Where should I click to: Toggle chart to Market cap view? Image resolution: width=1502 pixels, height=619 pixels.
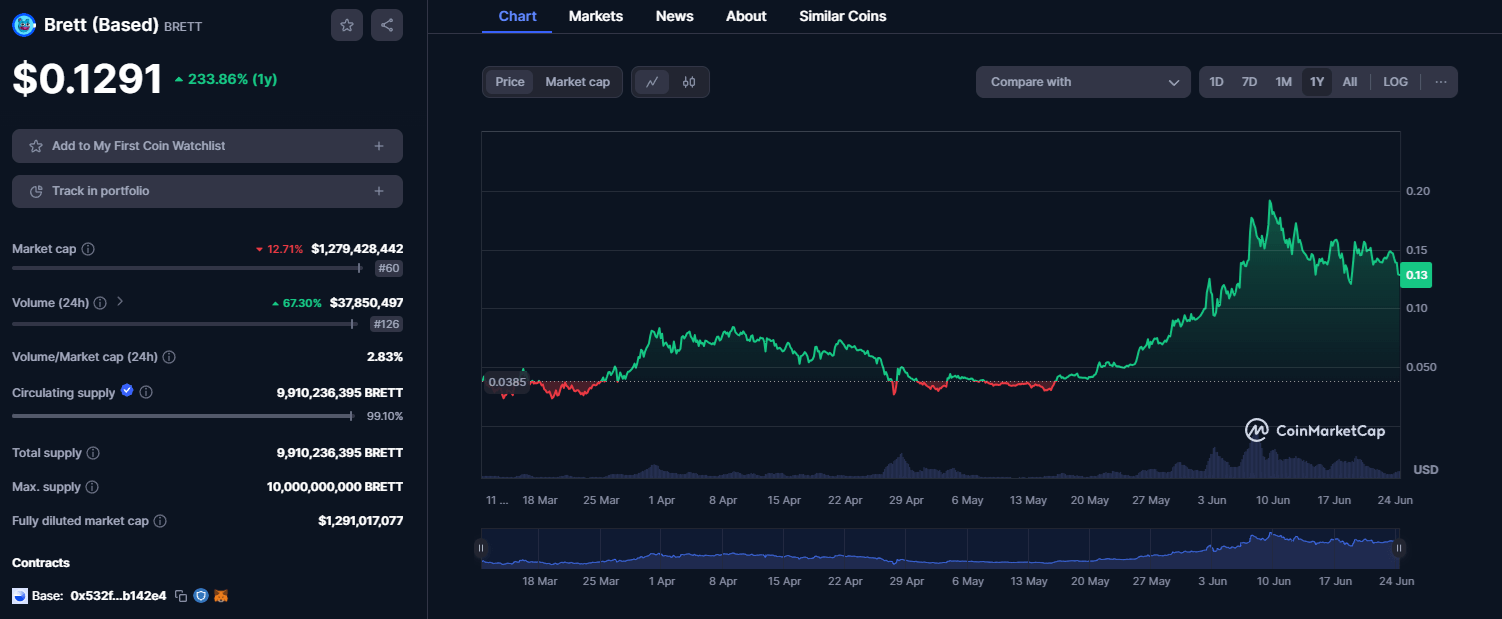[x=577, y=82]
